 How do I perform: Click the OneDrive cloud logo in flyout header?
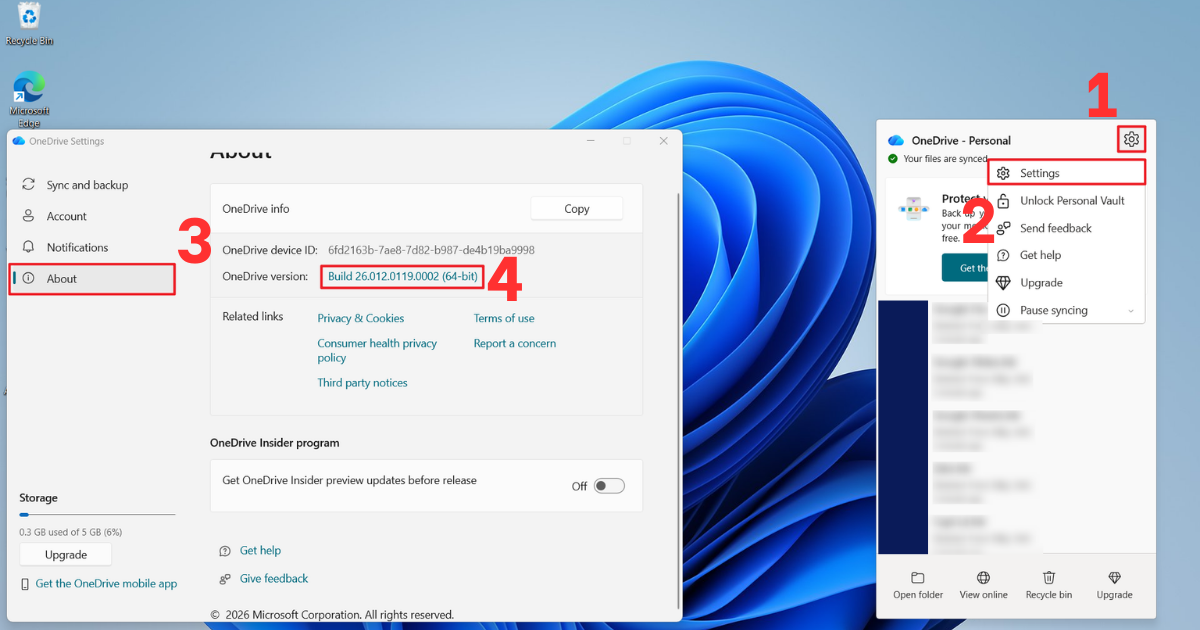point(896,140)
